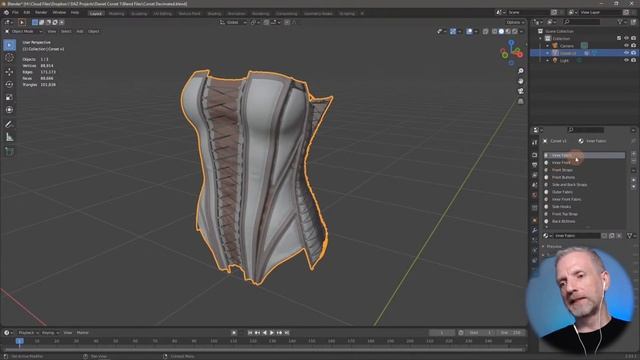Select the Side Hooks material slot
The width and height of the screenshot is (640, 360).
point(584,207)
